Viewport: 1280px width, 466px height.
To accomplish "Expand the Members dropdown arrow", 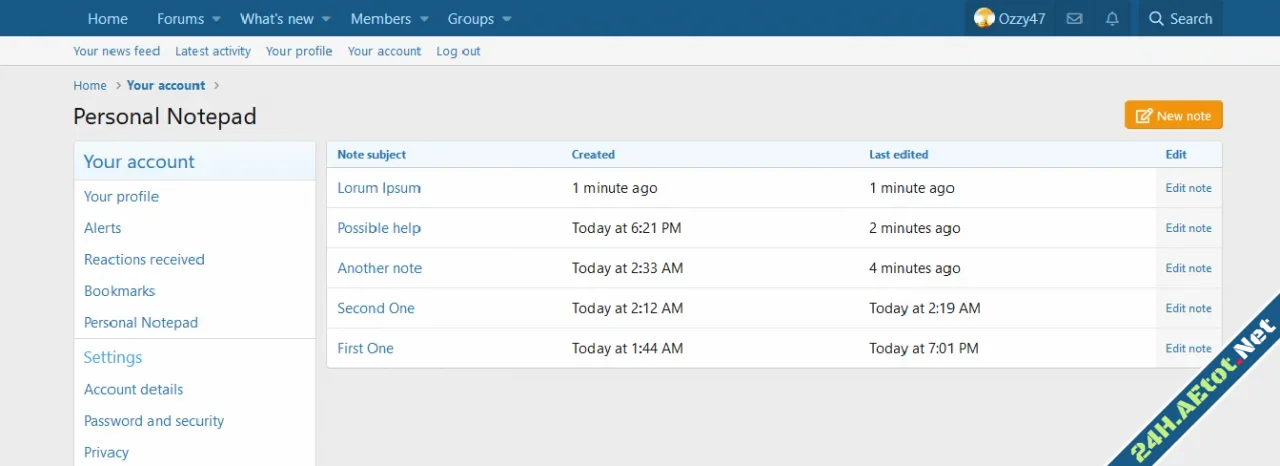I will tap(424, 19).
